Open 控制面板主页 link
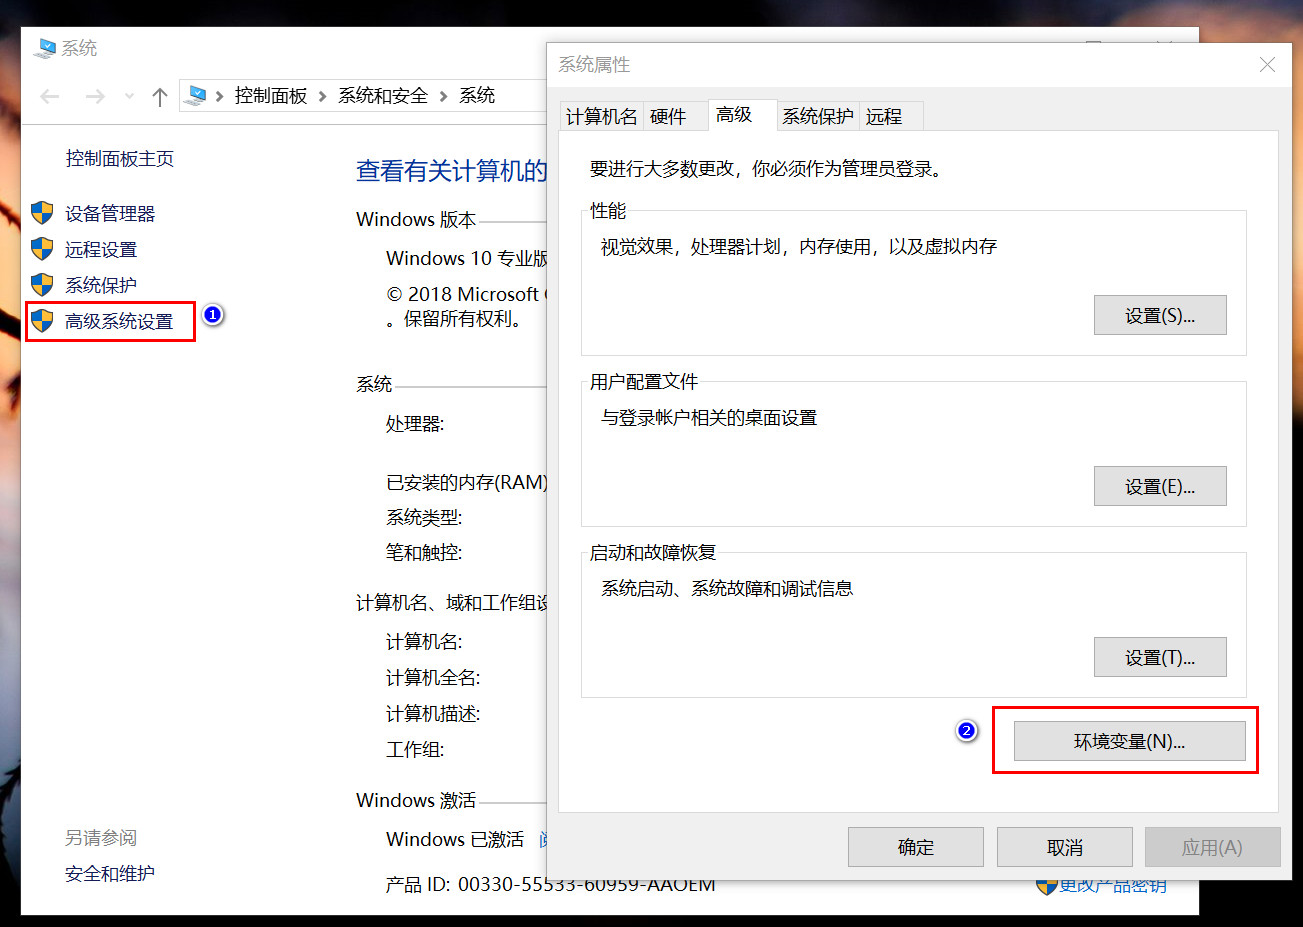Screen dimensions: 1303x927 point(120,158)
